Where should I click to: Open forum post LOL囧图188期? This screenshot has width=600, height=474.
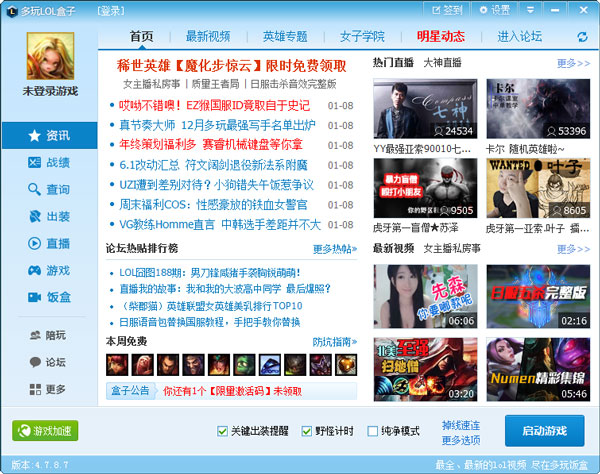tap(210, 273)
